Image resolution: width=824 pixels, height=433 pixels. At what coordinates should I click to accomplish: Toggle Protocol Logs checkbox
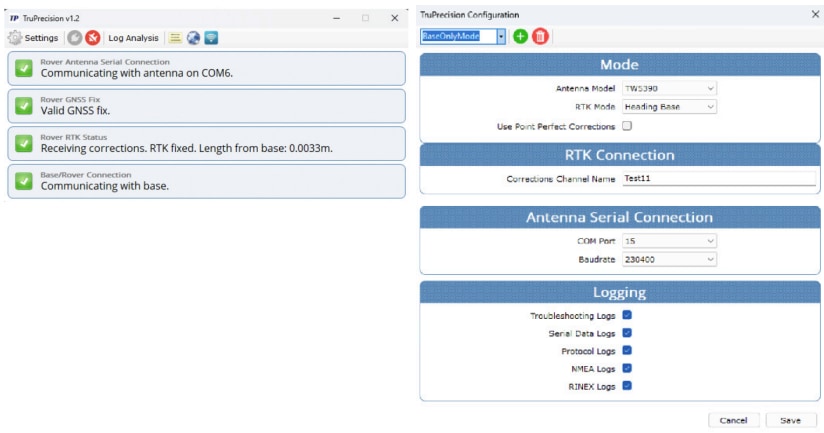627,350
